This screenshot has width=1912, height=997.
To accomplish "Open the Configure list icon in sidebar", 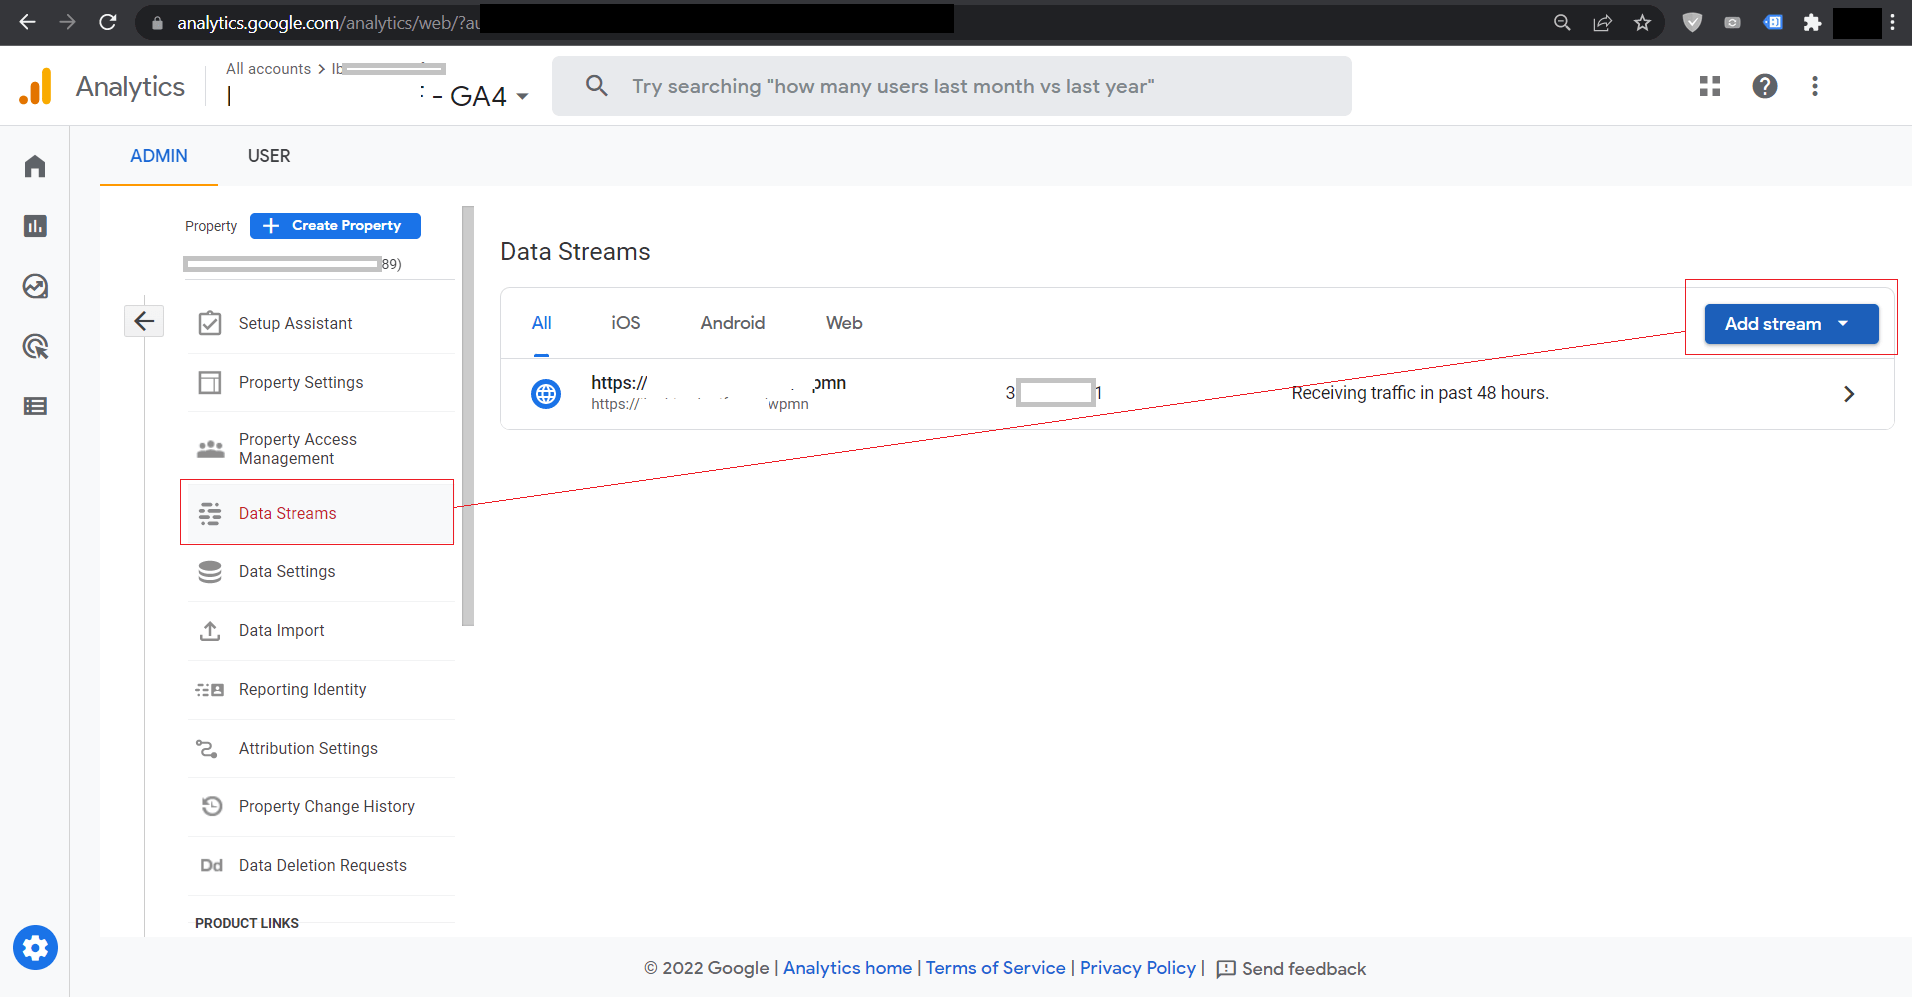I will click(35, 406).
